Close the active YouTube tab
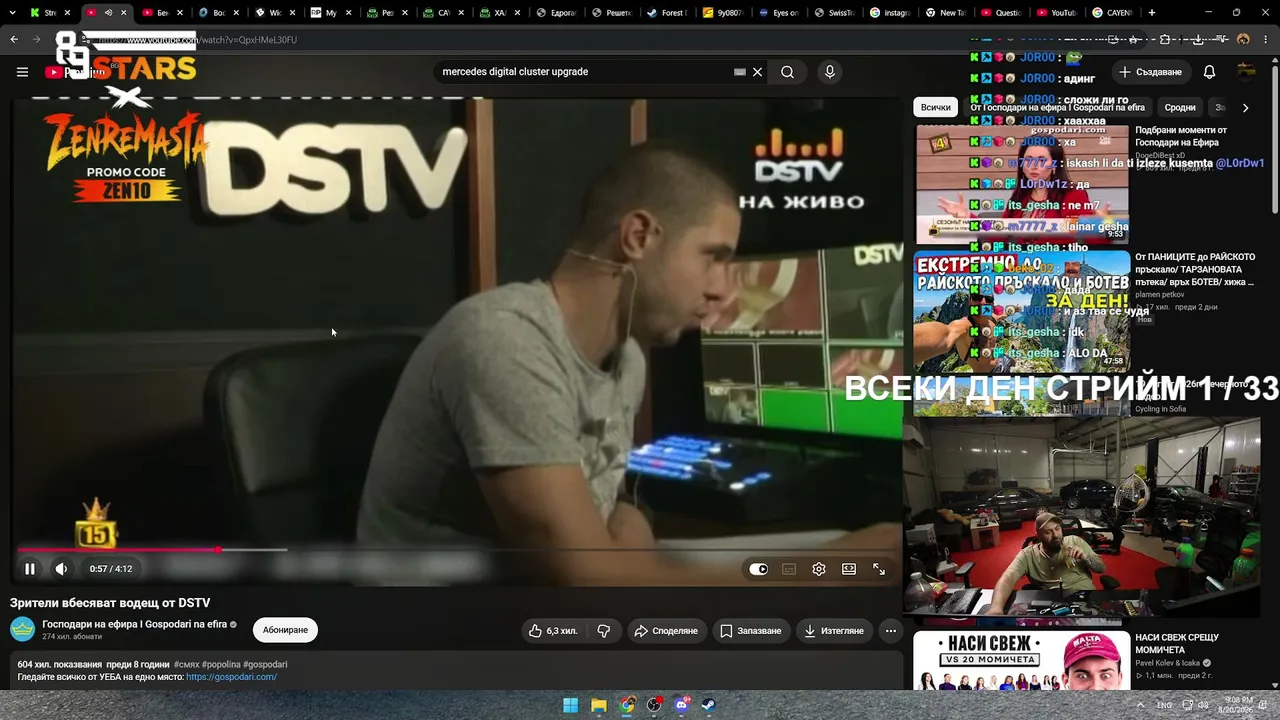Viewport: 1280px width, 720px height. click(125, 13)
